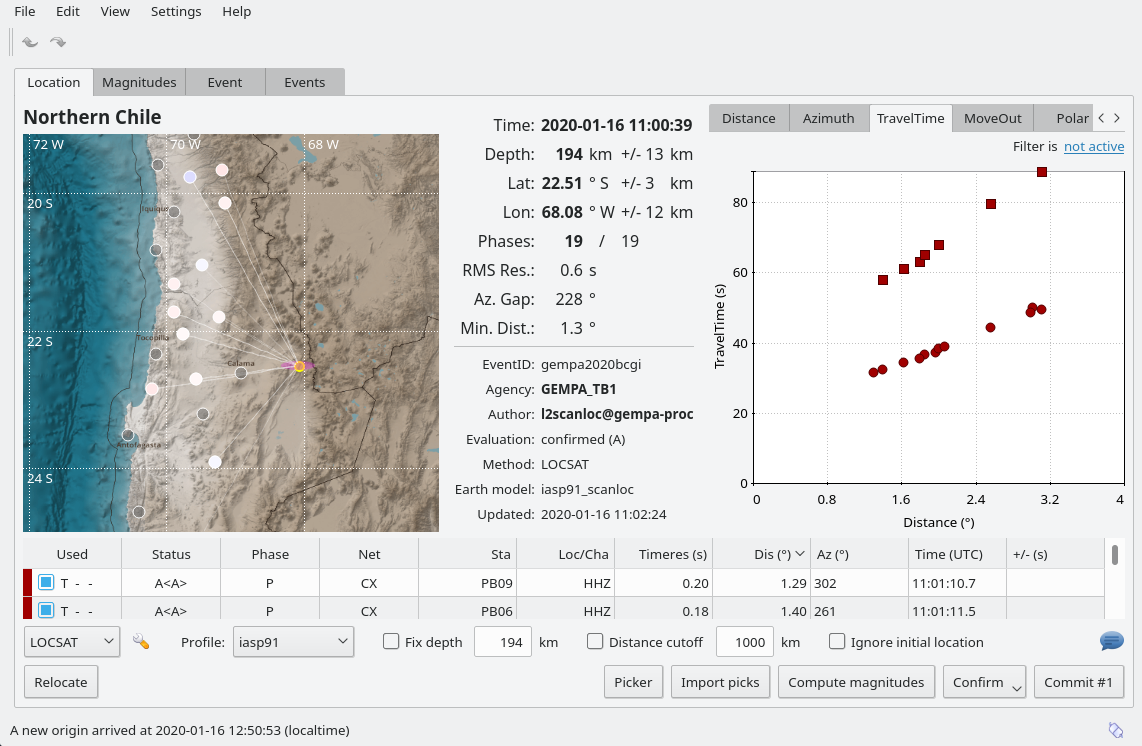Viewport: 1142px width, 746px height.
Task: Open the Settings menu
Action: (176, 12)
